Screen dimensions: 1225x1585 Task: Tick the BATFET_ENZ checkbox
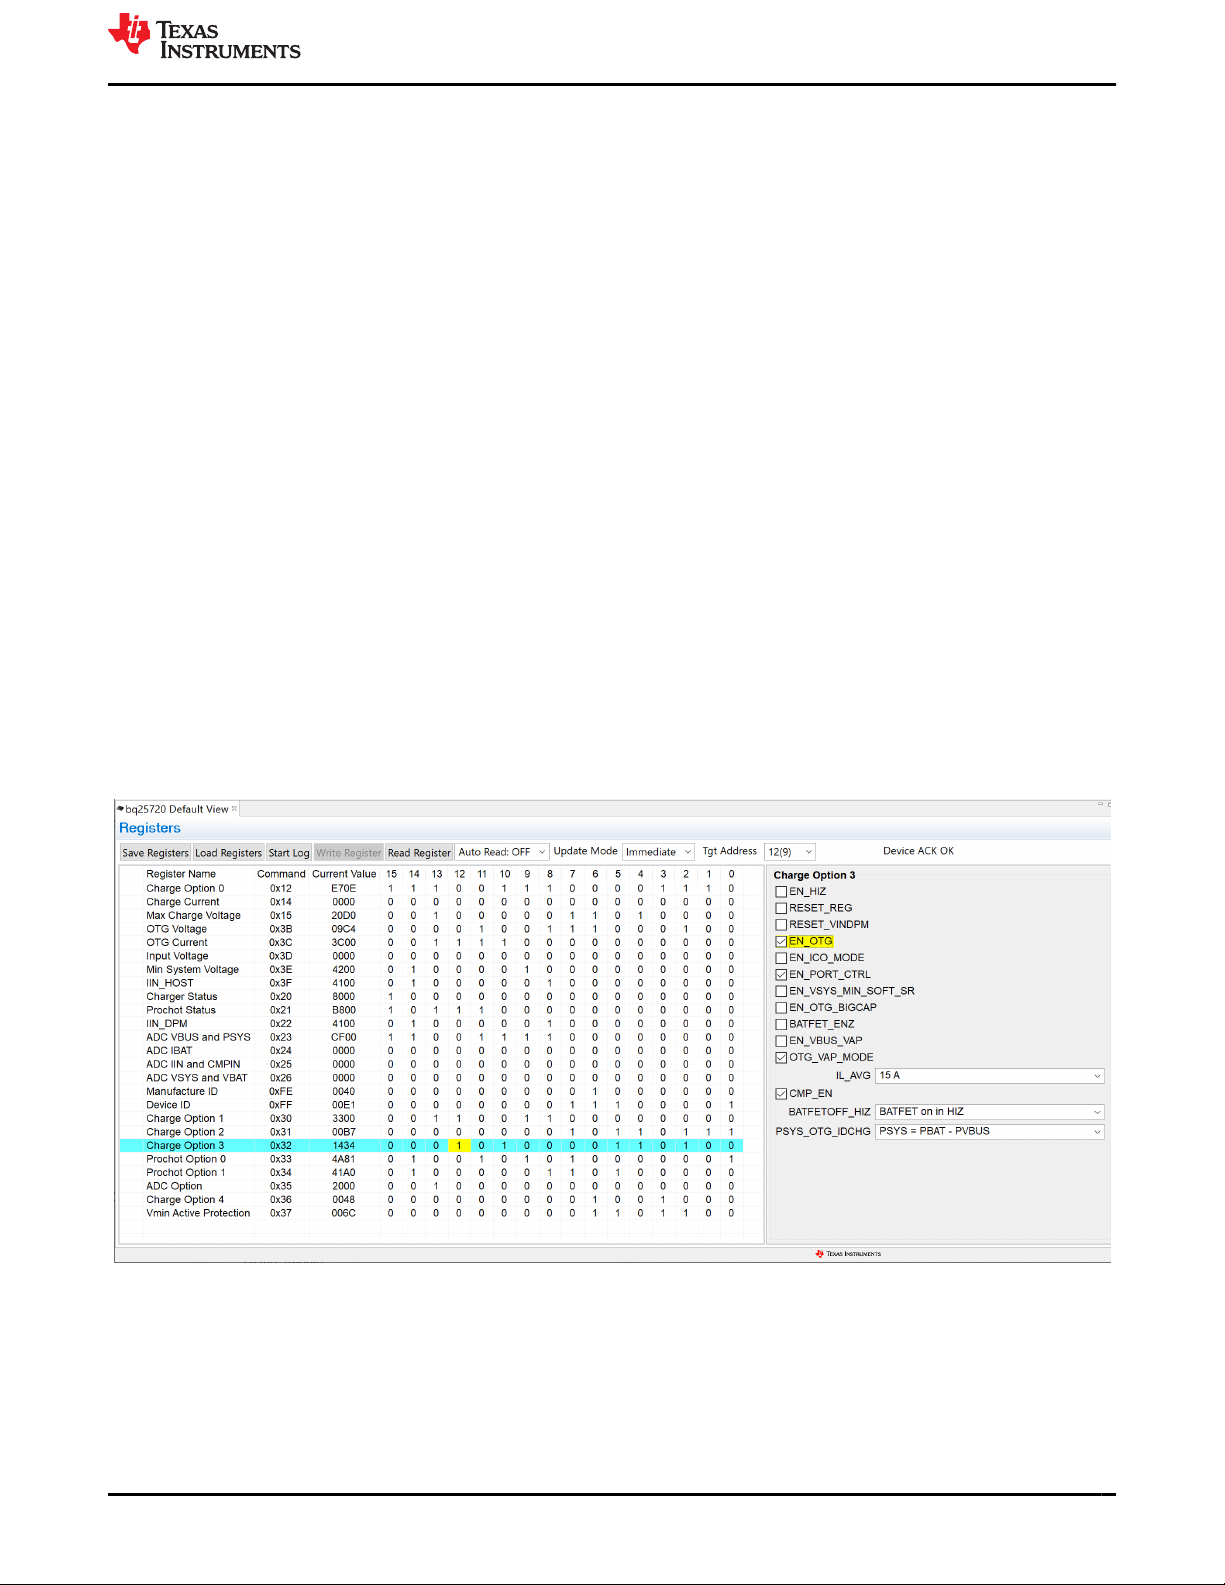click(781, 1024)
